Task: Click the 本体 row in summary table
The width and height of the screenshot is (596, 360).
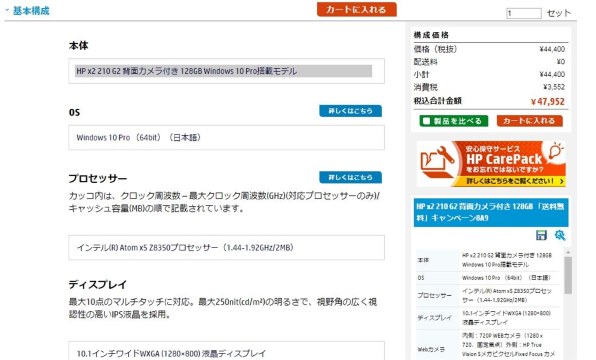Action: tap(488, 260)
